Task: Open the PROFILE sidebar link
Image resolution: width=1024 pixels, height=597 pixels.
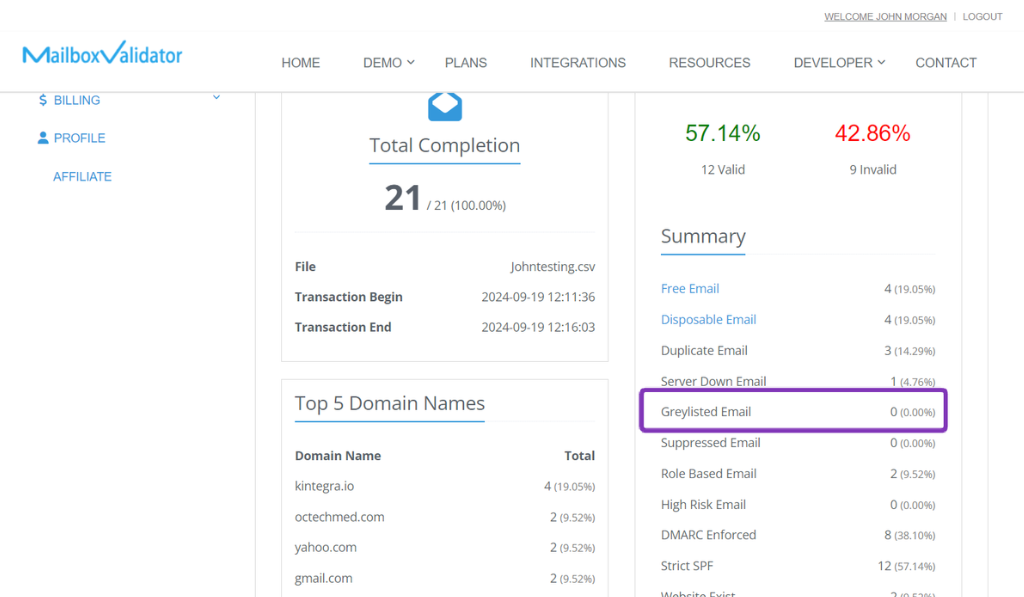Action: (80, 138)
